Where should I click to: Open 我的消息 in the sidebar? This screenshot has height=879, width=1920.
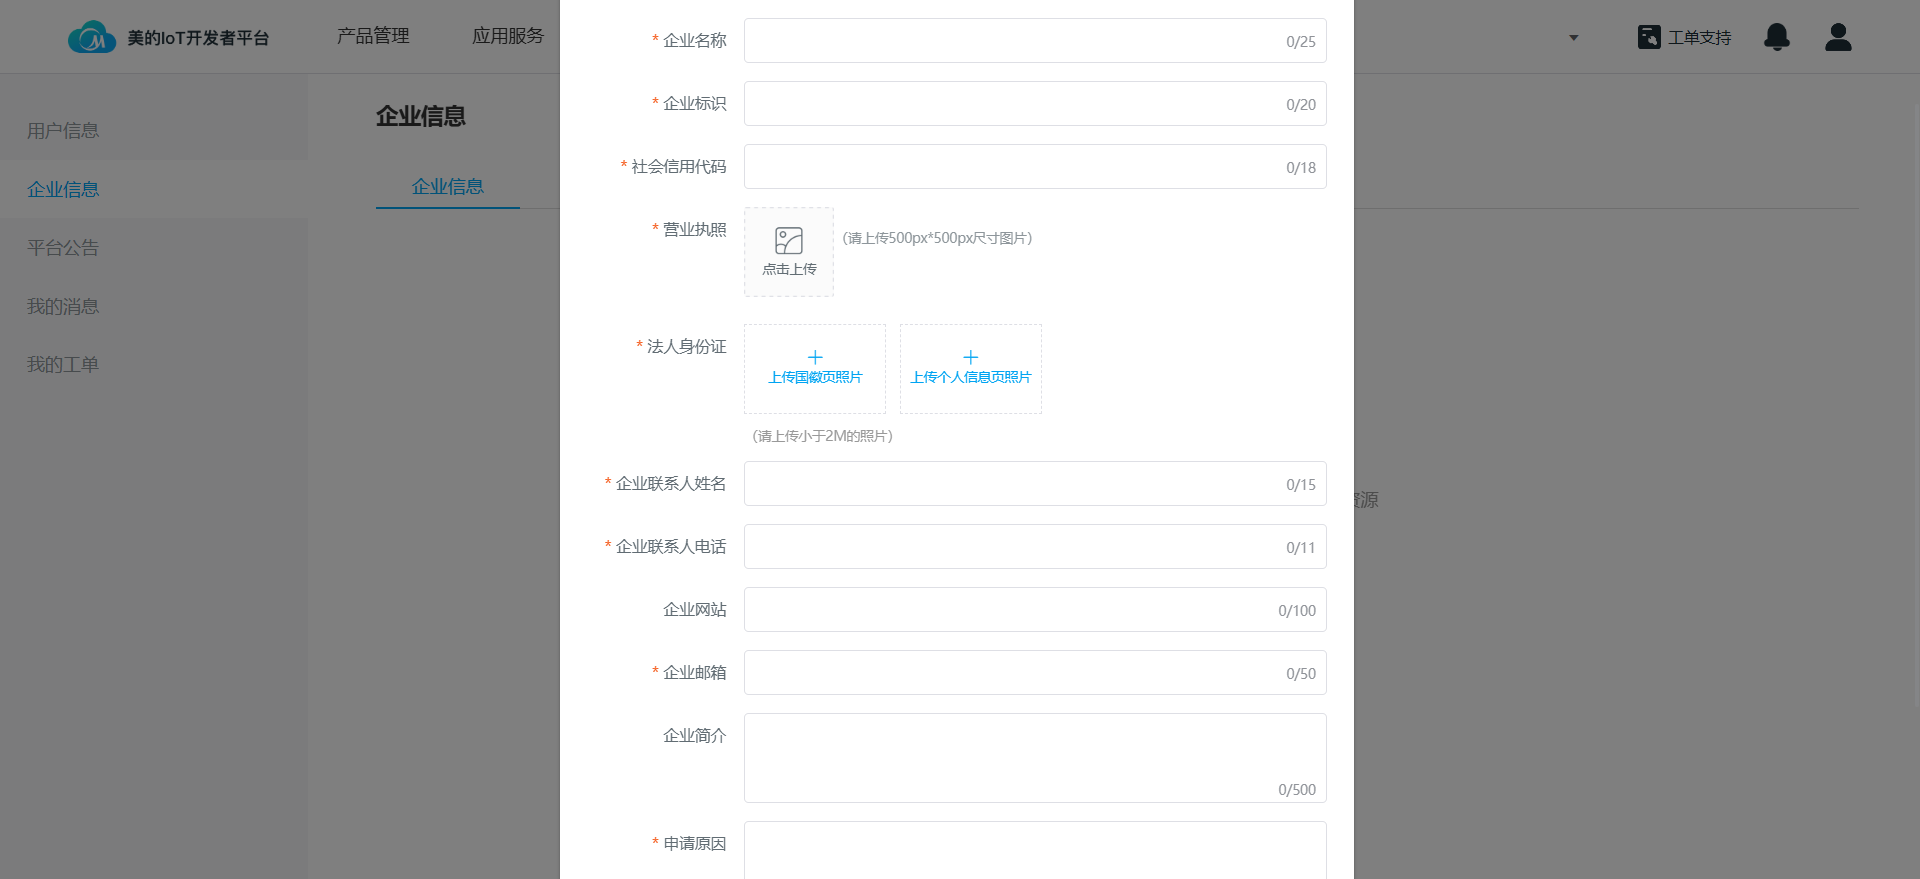tap(63, 307)
